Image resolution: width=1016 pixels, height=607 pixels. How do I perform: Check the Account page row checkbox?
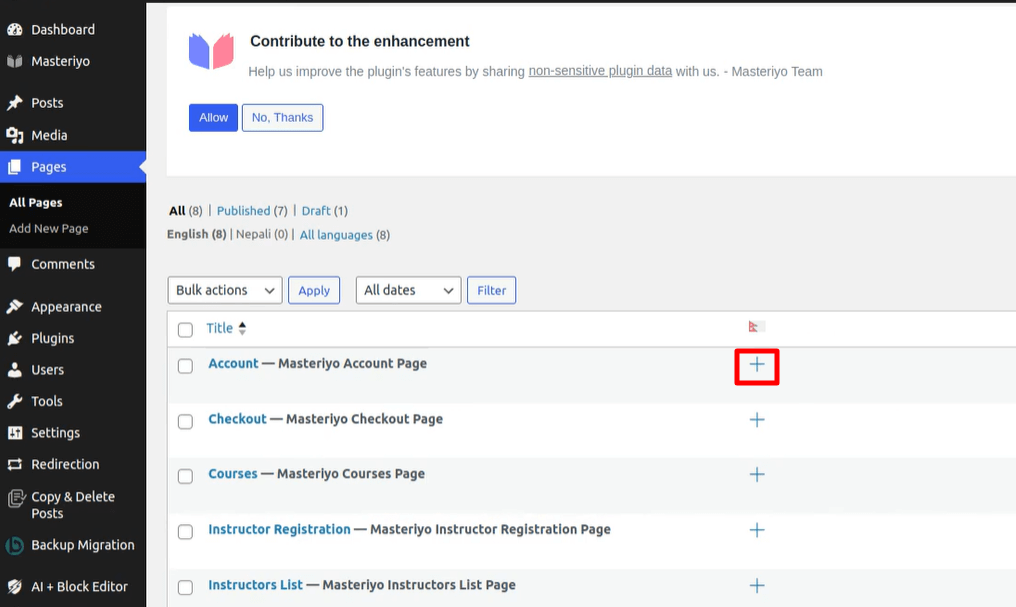(x=185, y=366)
